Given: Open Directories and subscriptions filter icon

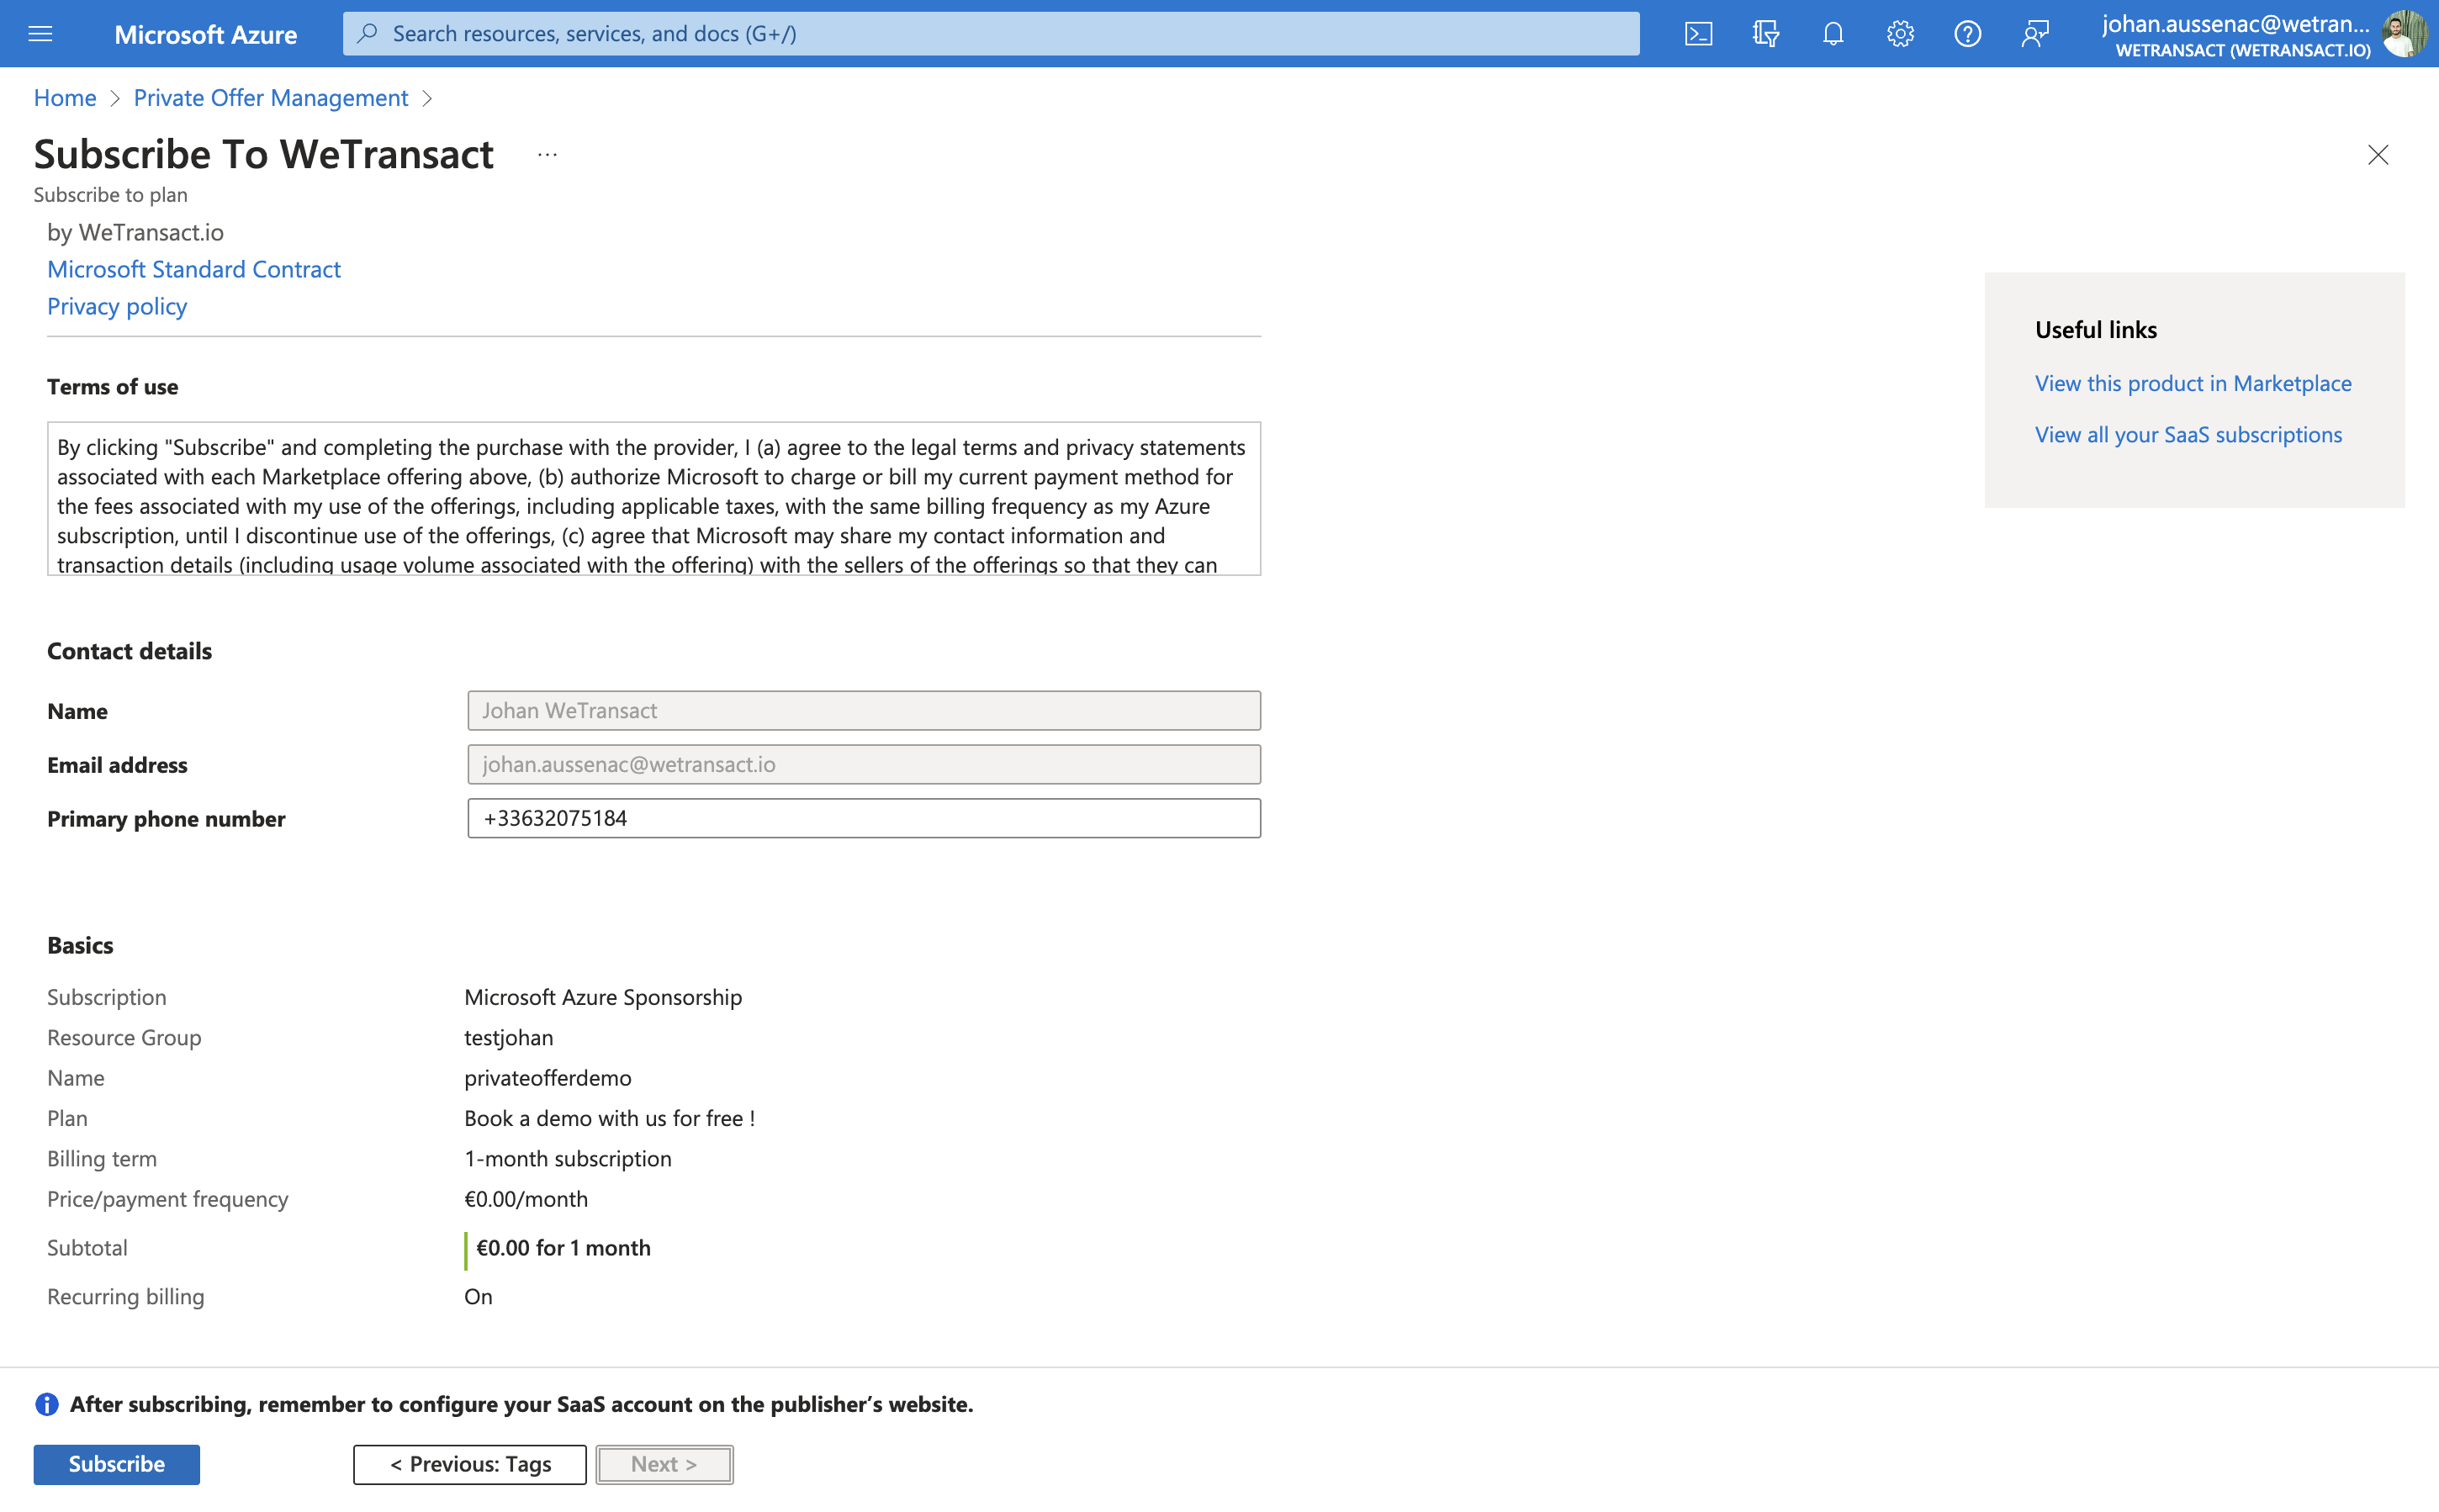Looking at the screenshot, I should 1766,34.
